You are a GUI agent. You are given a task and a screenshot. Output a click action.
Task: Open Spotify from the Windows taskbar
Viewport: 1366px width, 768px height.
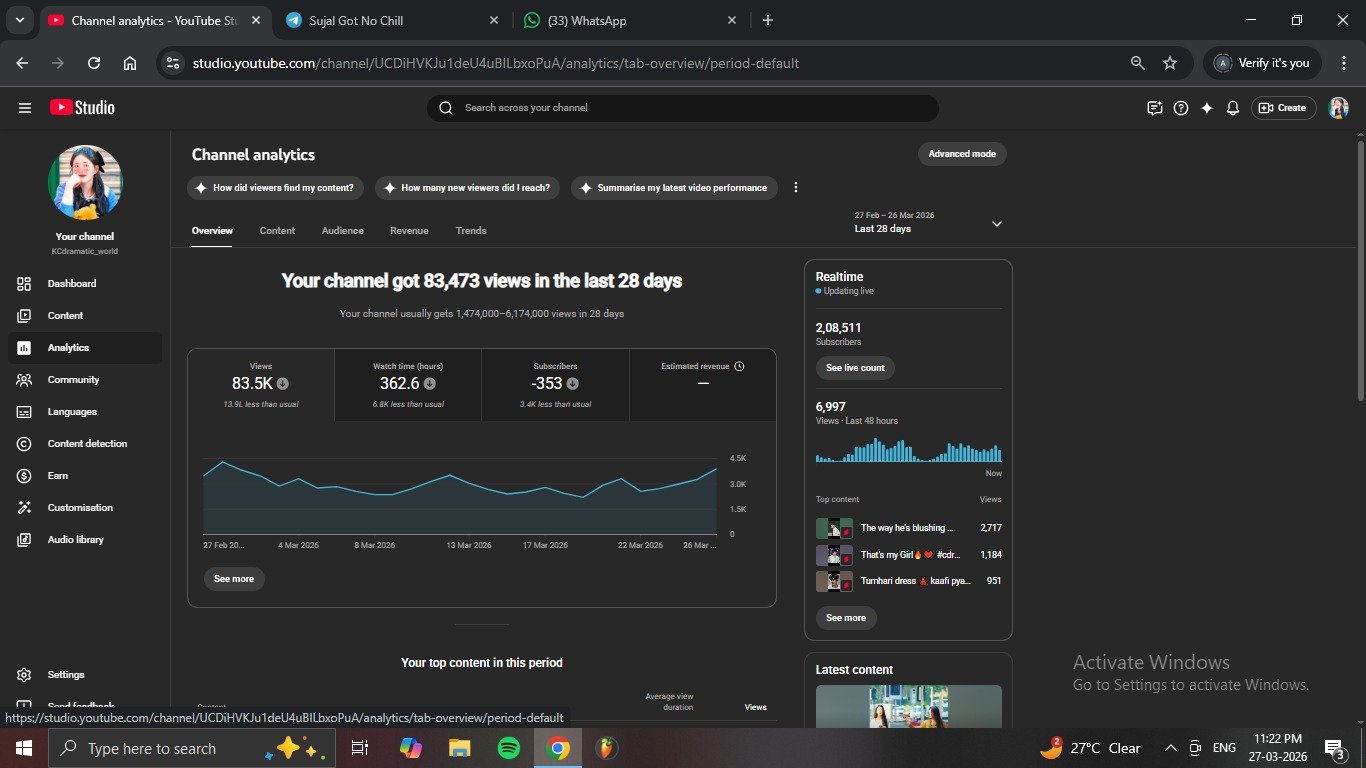tap(509, 748)
